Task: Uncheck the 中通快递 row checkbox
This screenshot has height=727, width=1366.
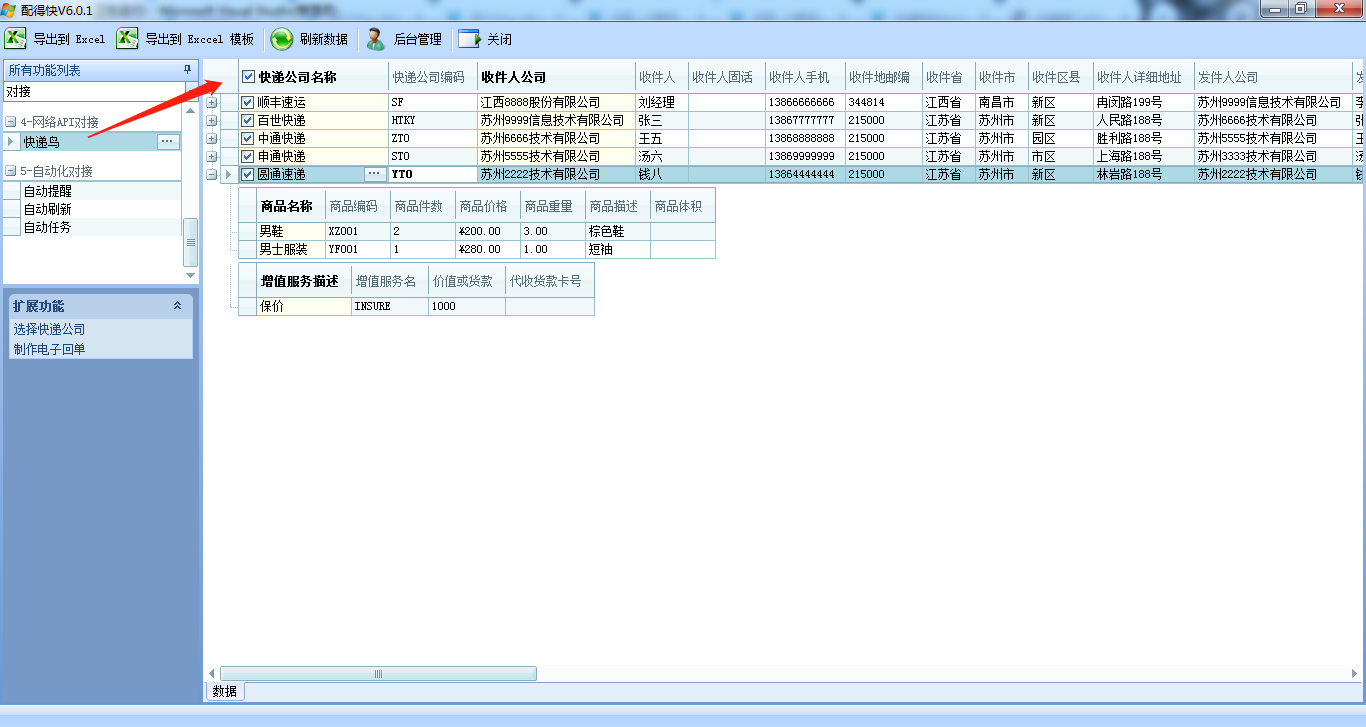Action: pyautogui.click(x=248, y=138)
